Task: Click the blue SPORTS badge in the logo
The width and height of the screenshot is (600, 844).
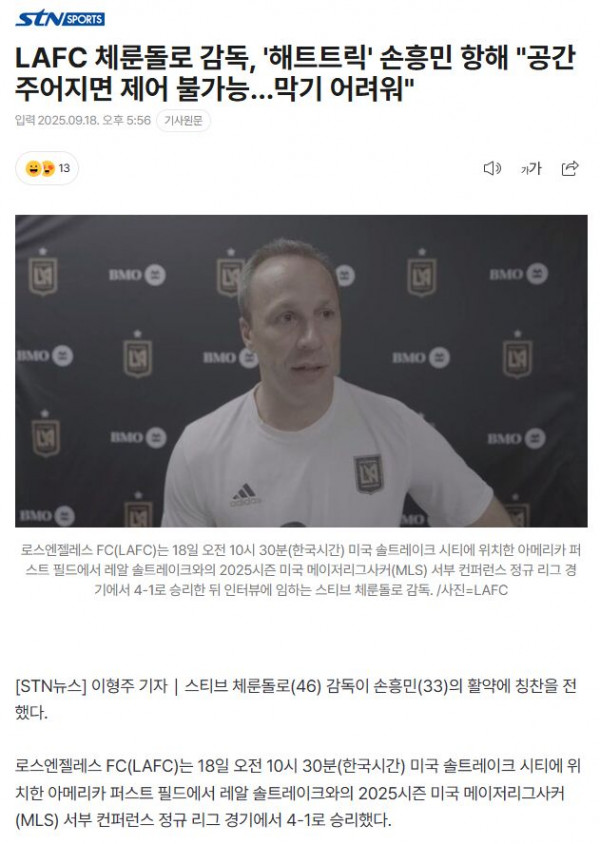Action: [84, 19]
